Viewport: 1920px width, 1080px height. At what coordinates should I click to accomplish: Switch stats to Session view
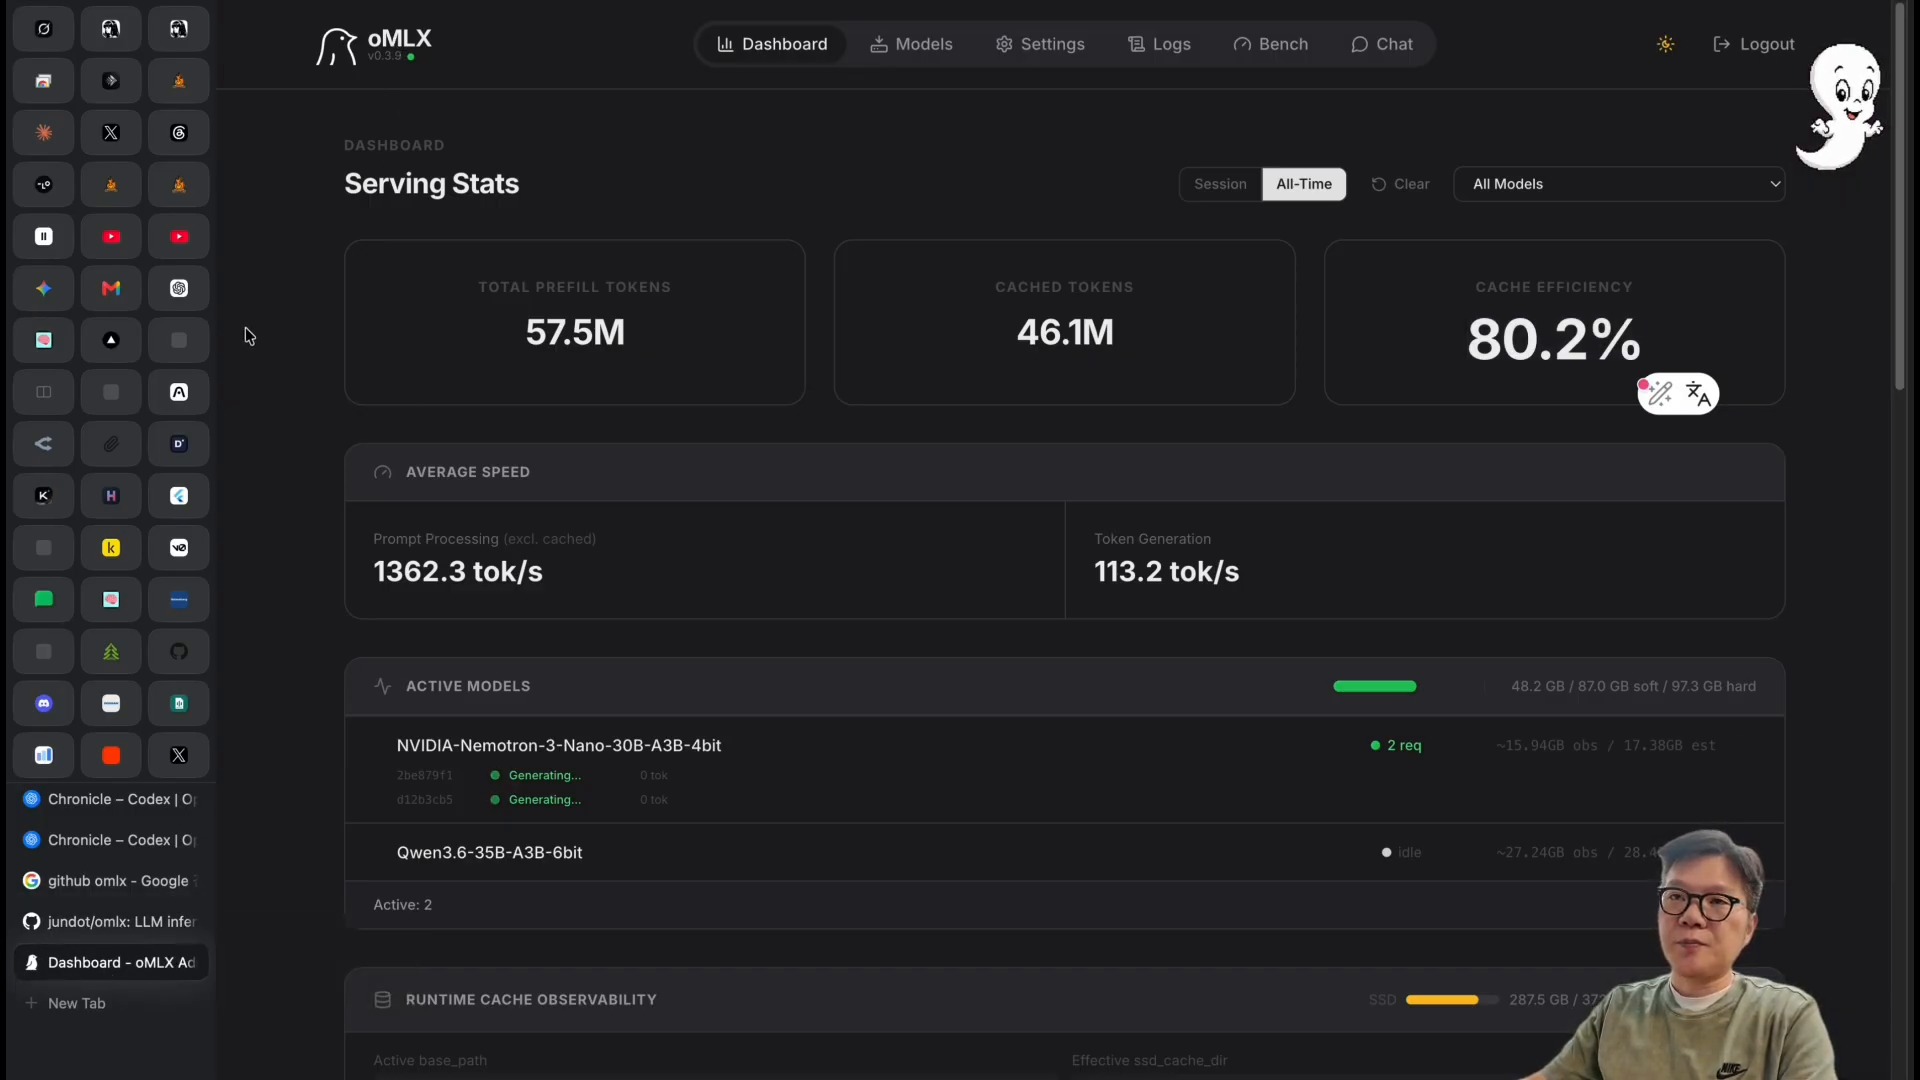tap(1220, 184)
